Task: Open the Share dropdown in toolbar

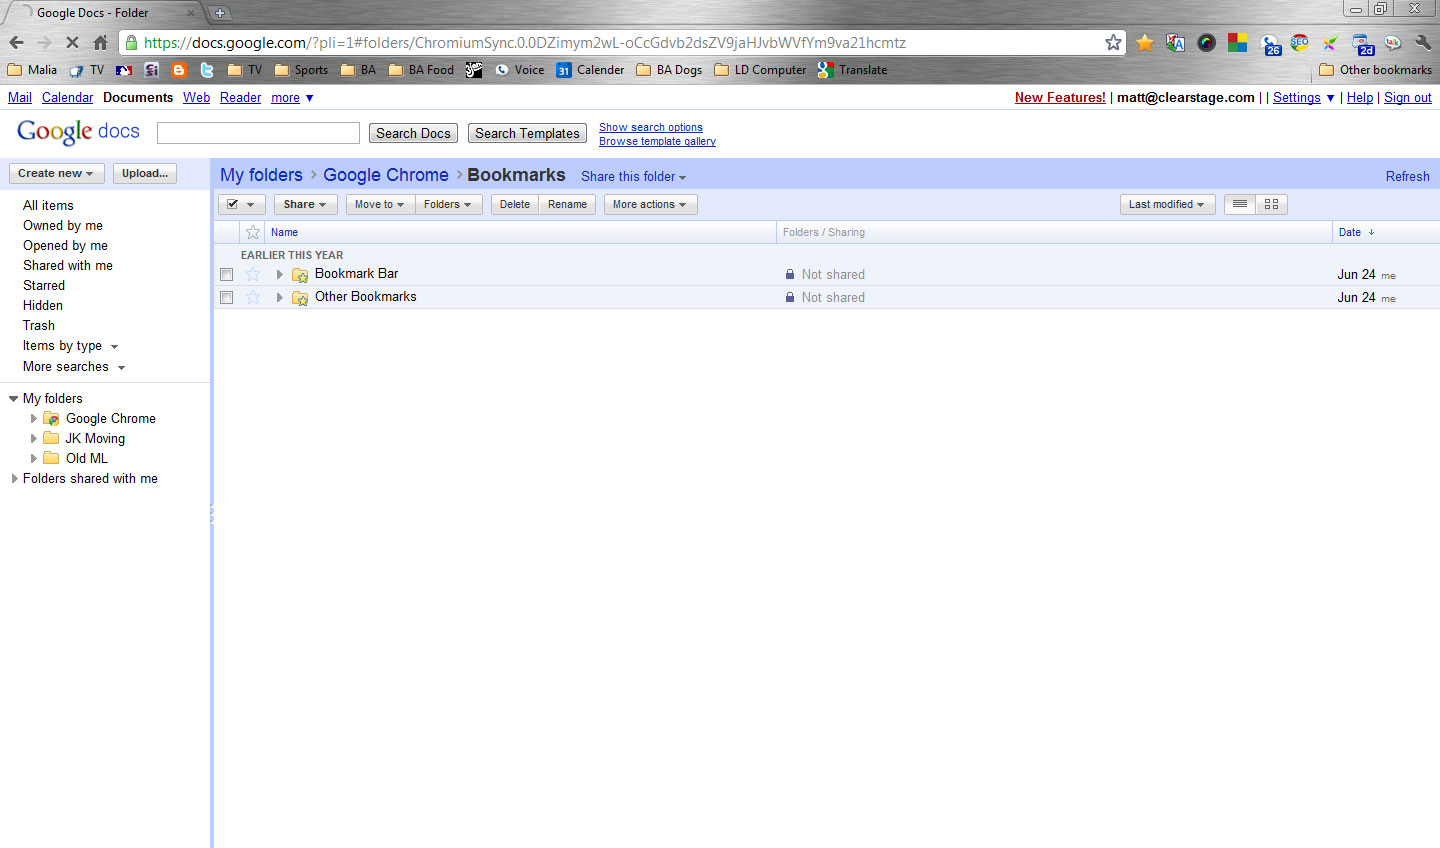Action: click(x=305, y=204)
